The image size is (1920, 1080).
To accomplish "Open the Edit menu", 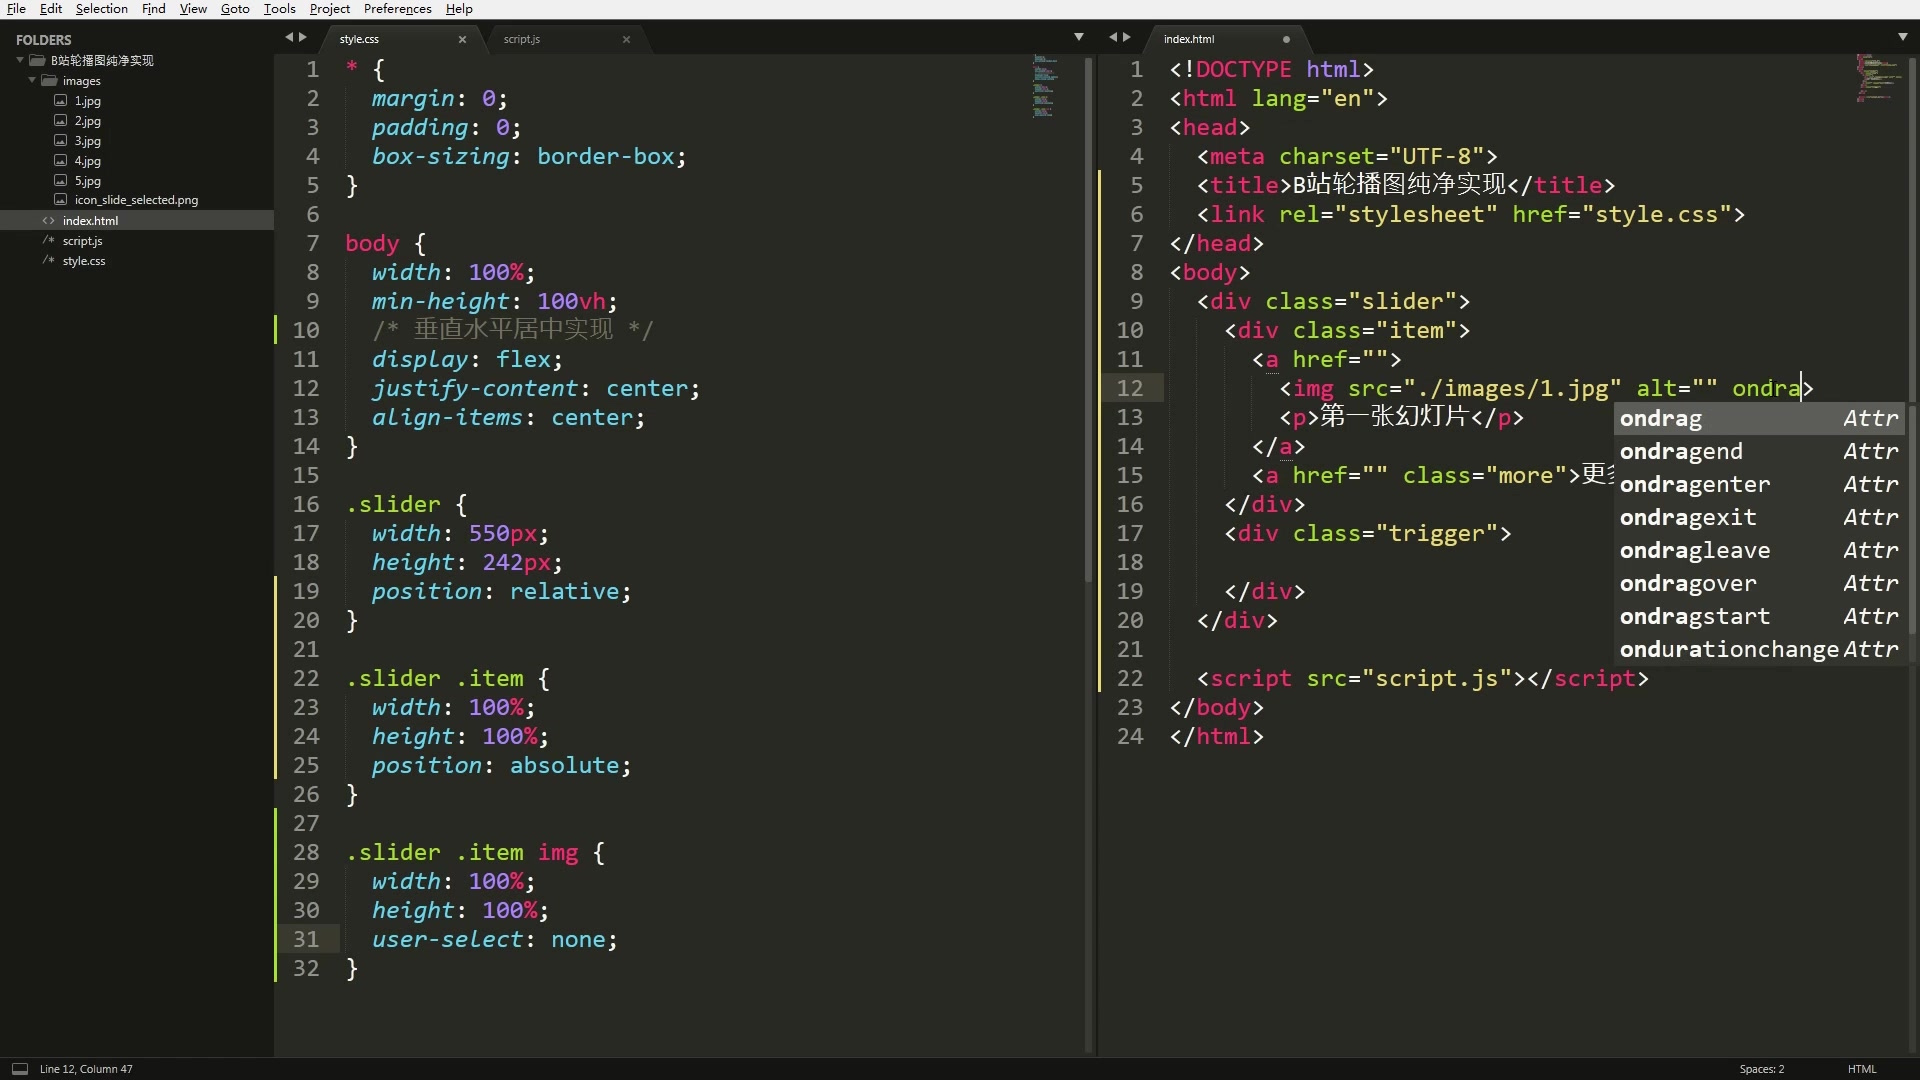I will 51,9.
